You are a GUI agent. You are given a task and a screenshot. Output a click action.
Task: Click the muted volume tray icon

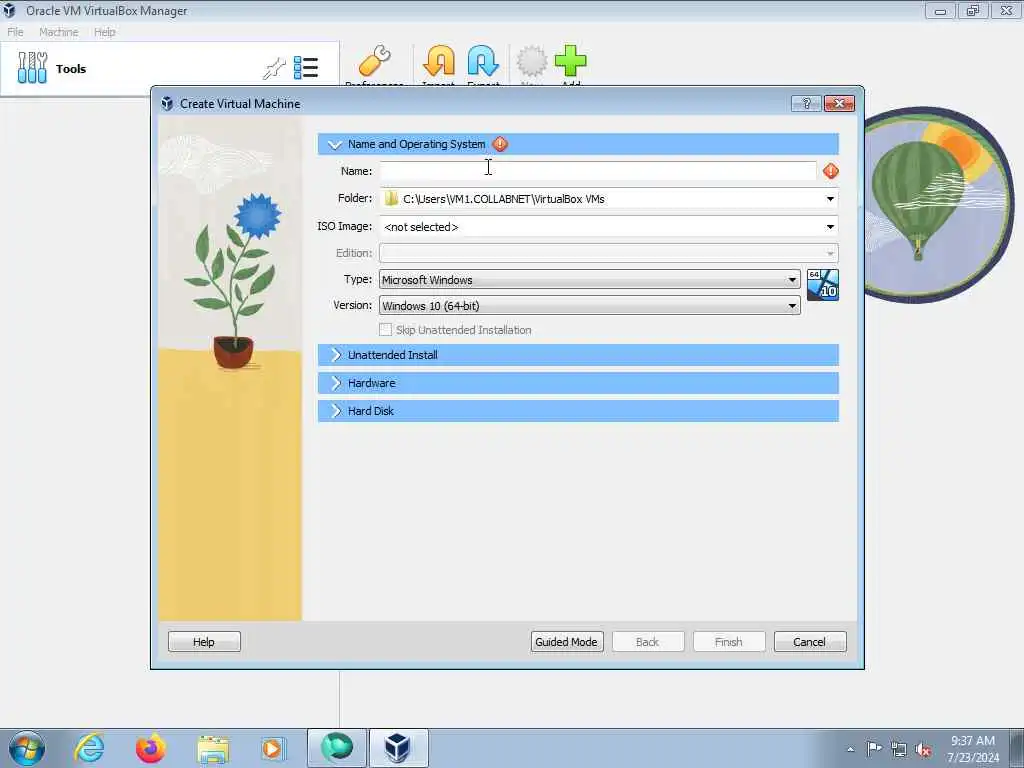pyautogui.click(x=923, y=750)
